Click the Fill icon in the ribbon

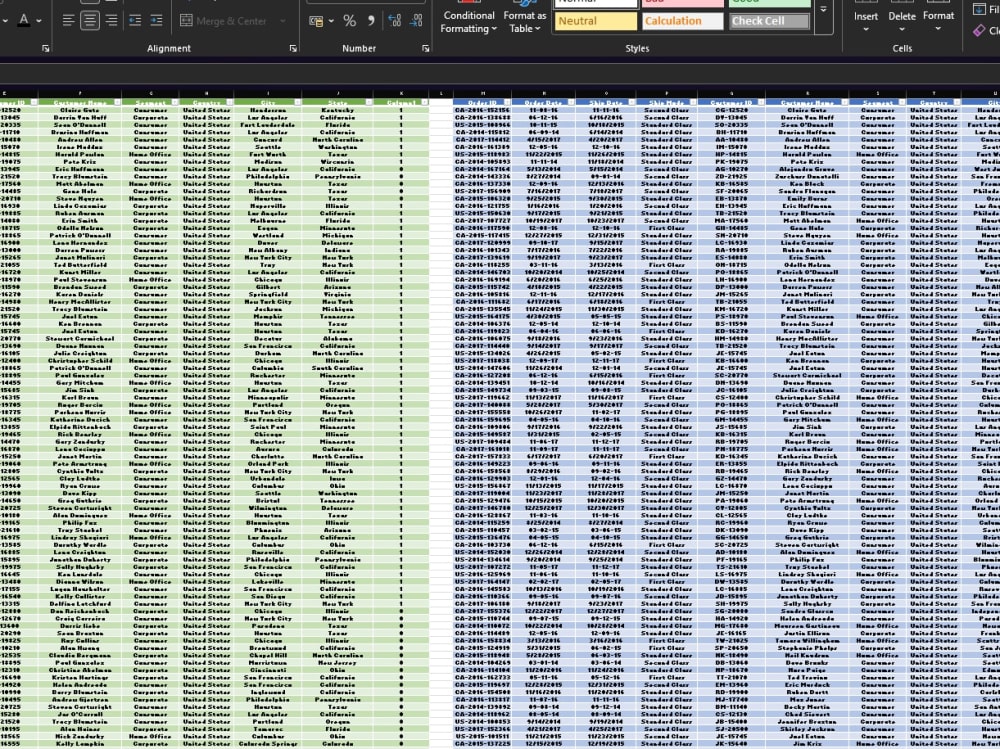point(979,9)
